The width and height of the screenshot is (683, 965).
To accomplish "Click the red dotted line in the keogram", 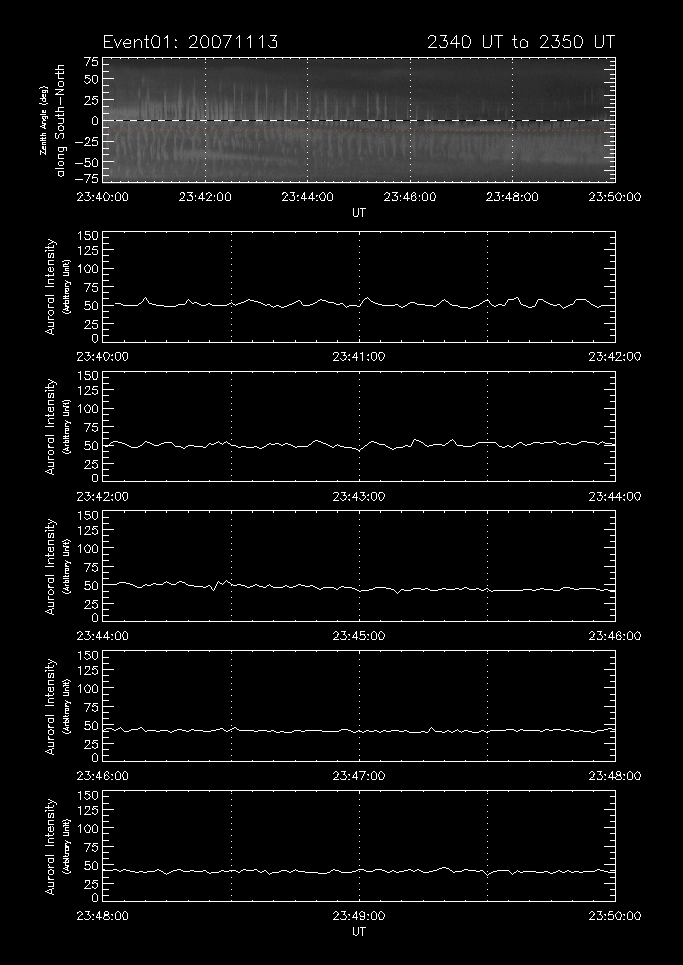I will [x=359, y=130].
